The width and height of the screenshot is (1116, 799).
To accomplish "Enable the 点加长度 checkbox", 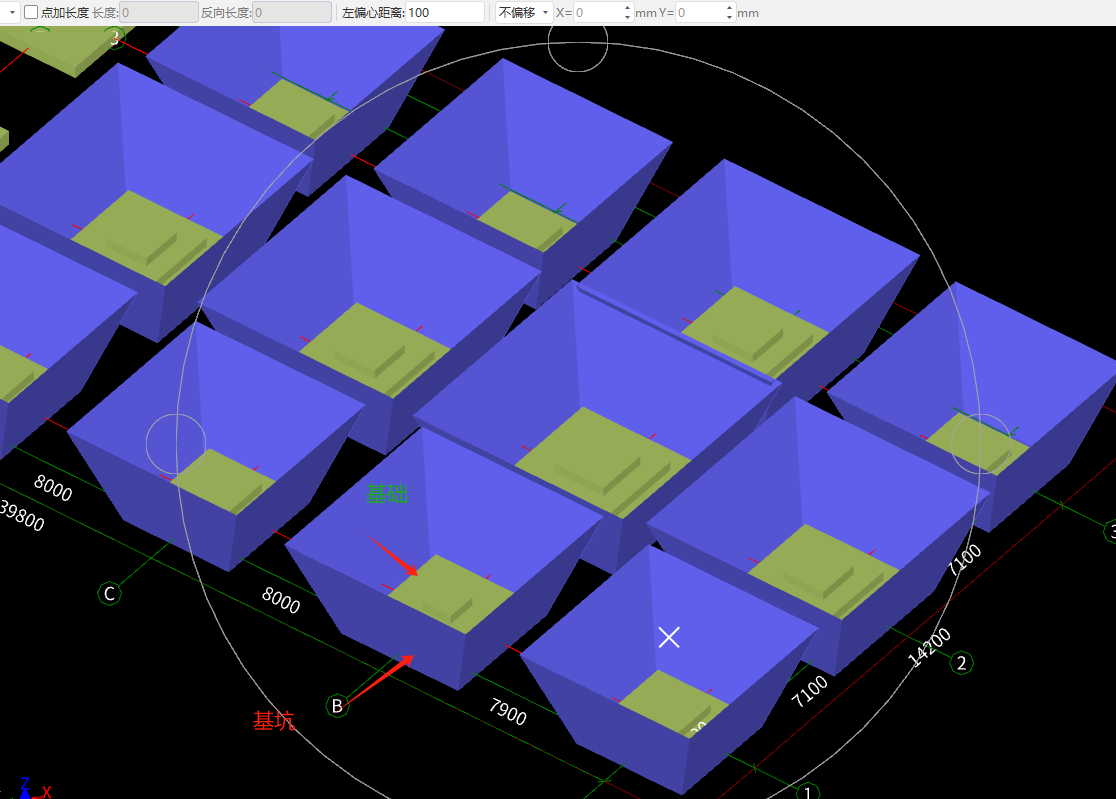I will [31, 12].
